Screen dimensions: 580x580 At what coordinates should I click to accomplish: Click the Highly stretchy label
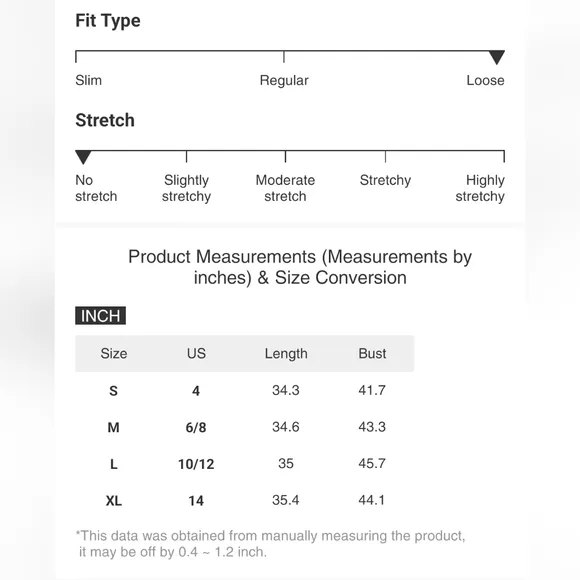click(480, 188)
